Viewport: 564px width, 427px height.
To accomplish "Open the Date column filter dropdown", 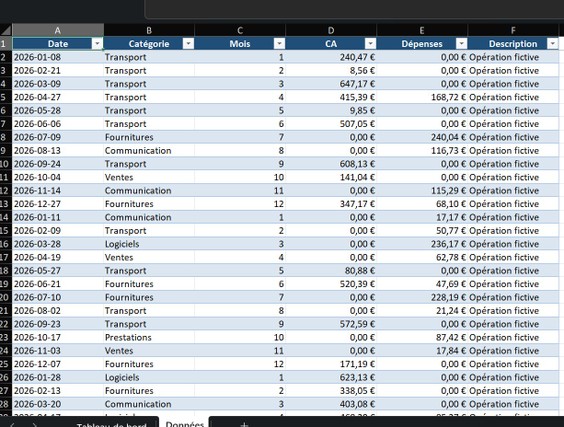I will coord(97,44).
